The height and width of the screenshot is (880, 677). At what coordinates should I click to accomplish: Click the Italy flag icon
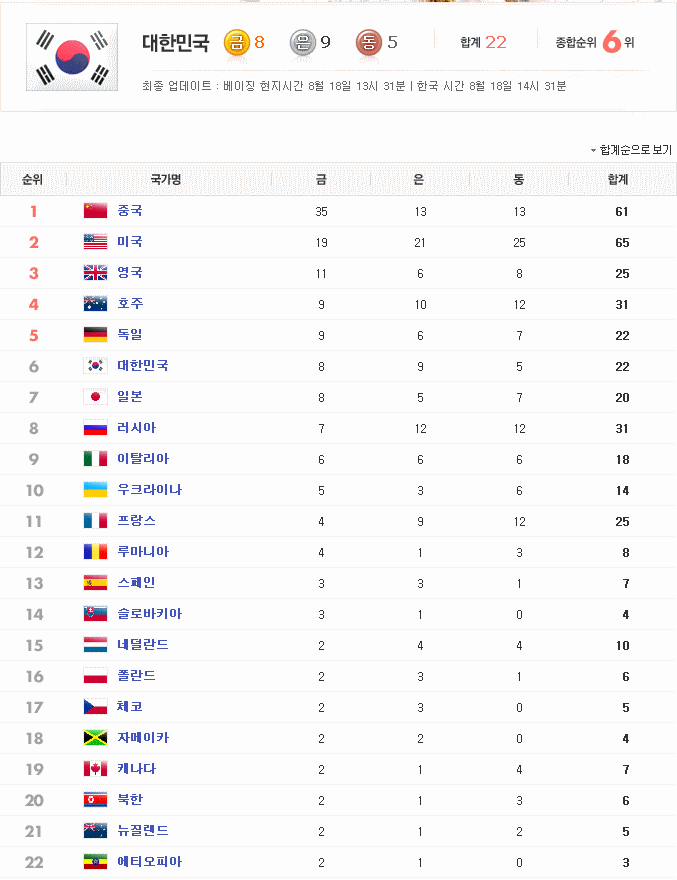95,459
